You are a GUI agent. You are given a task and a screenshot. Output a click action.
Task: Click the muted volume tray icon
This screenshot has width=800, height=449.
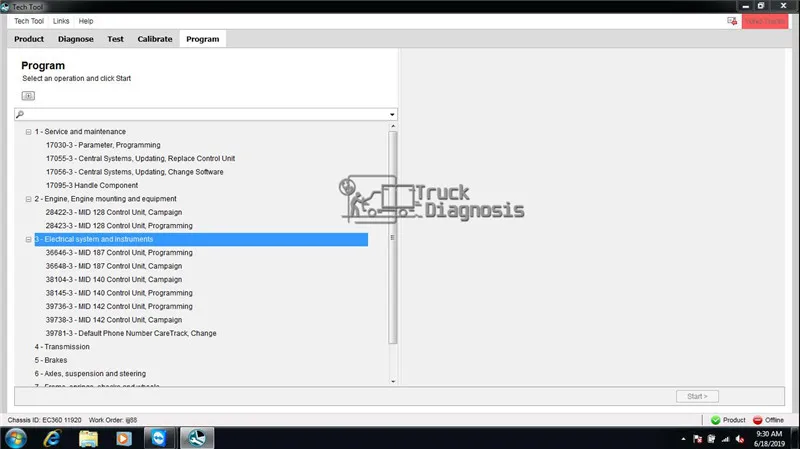(740, 439)
